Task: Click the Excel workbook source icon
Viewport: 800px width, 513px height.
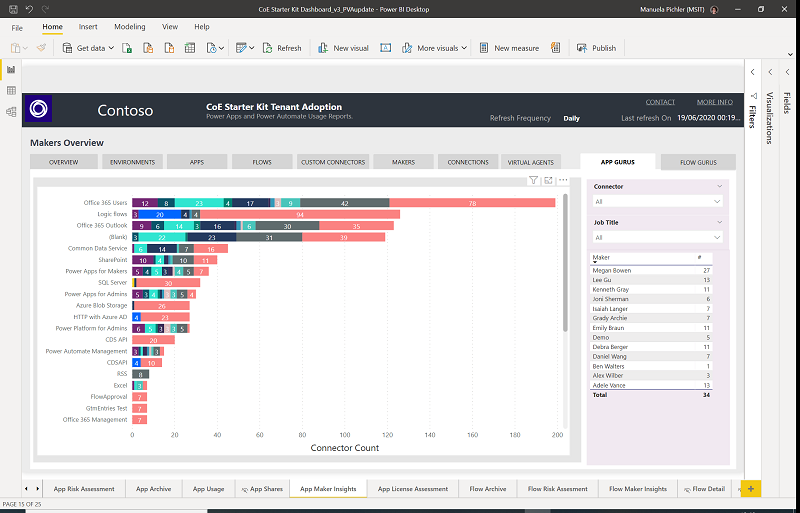Action: pos(127,48)
